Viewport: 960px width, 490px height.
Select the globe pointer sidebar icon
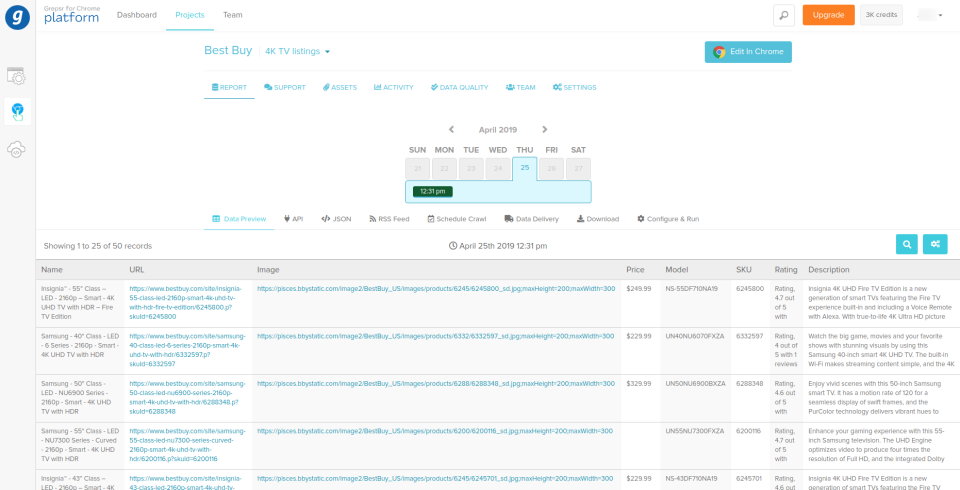coord(17,111)
